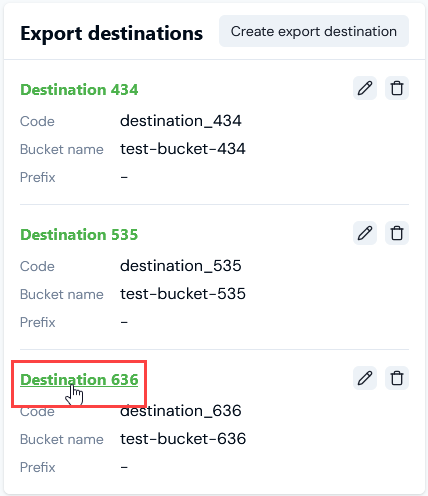Image resolution: width=428 pixels, height=496 pixels.
Task: Edit Destination 636 with pencil icon
Action: pos(365,378)
